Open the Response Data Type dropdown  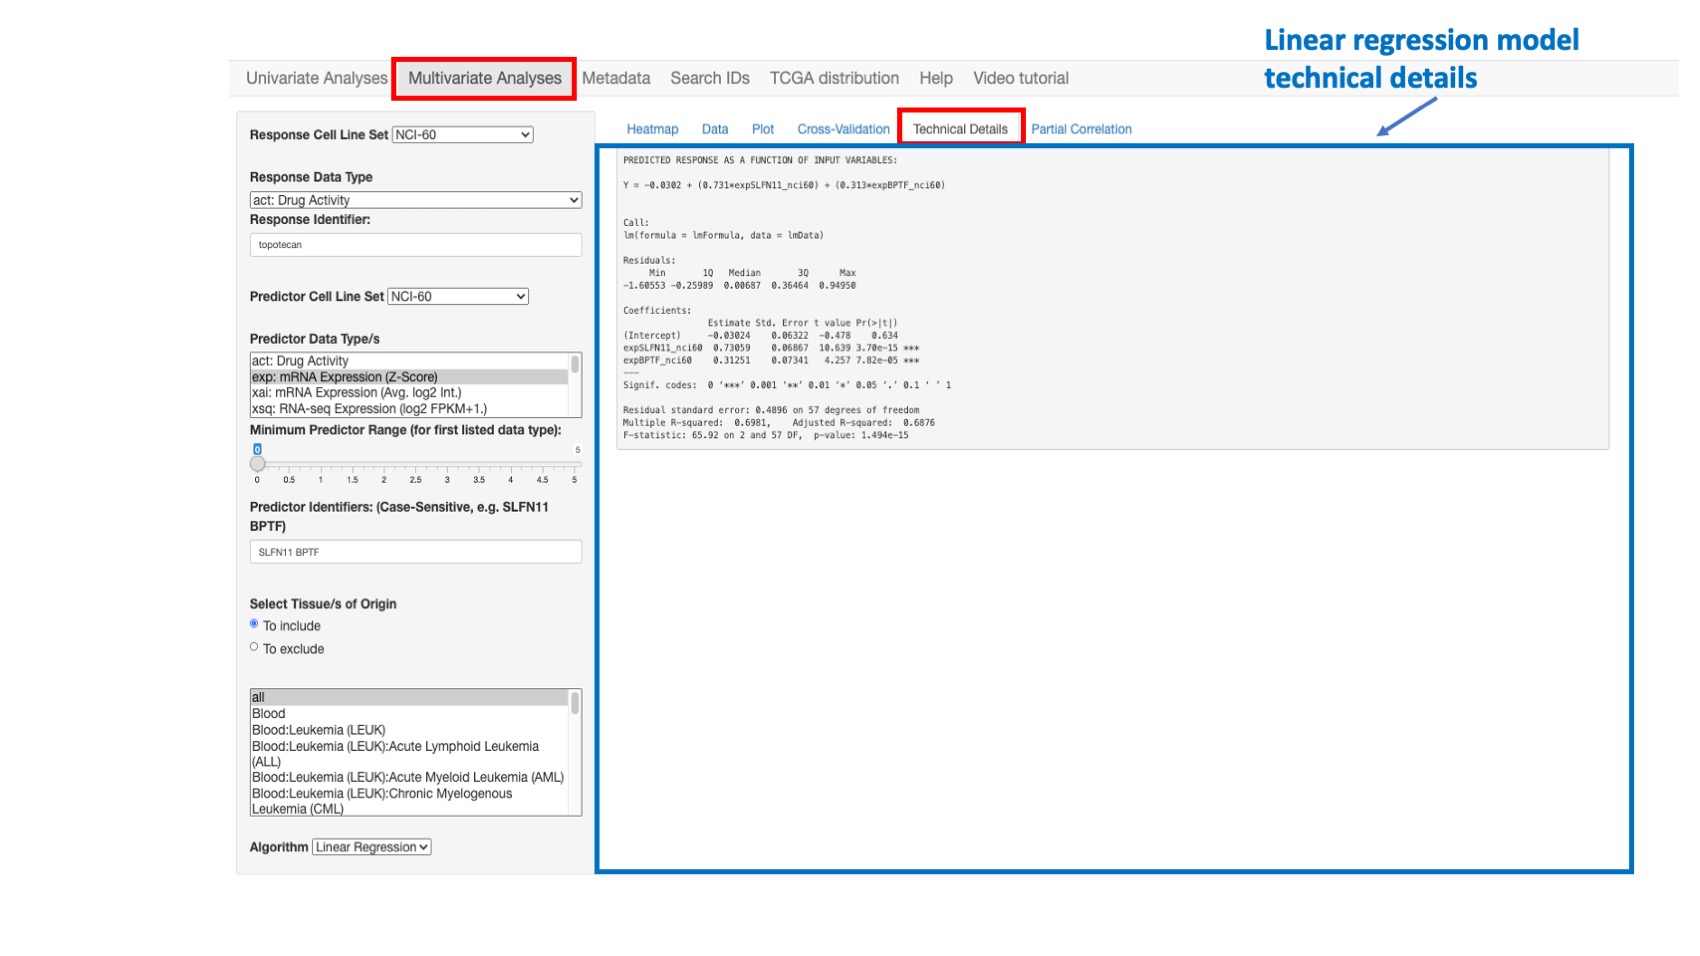(416, 200)
